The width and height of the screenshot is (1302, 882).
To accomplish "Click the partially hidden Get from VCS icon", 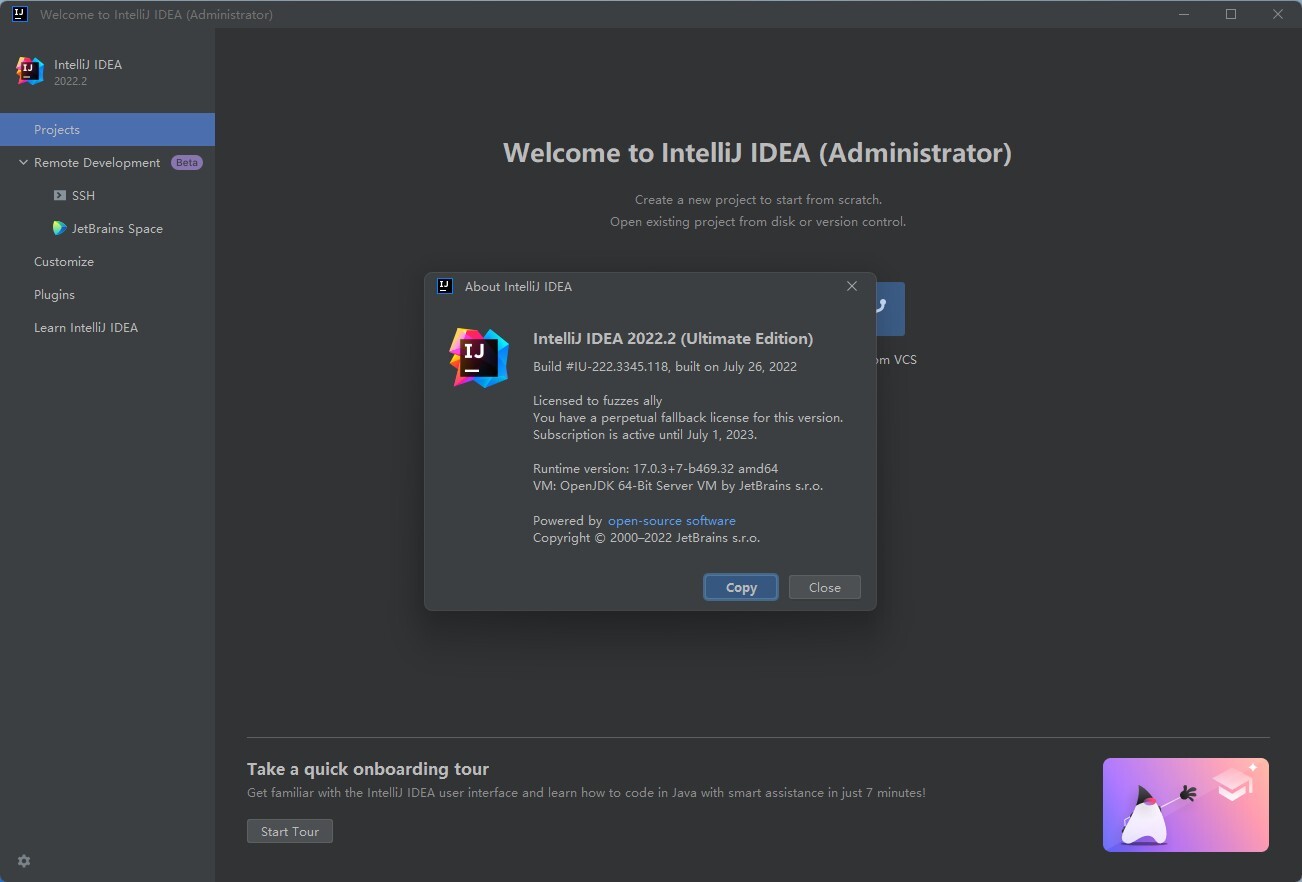I will coord(890,308).
